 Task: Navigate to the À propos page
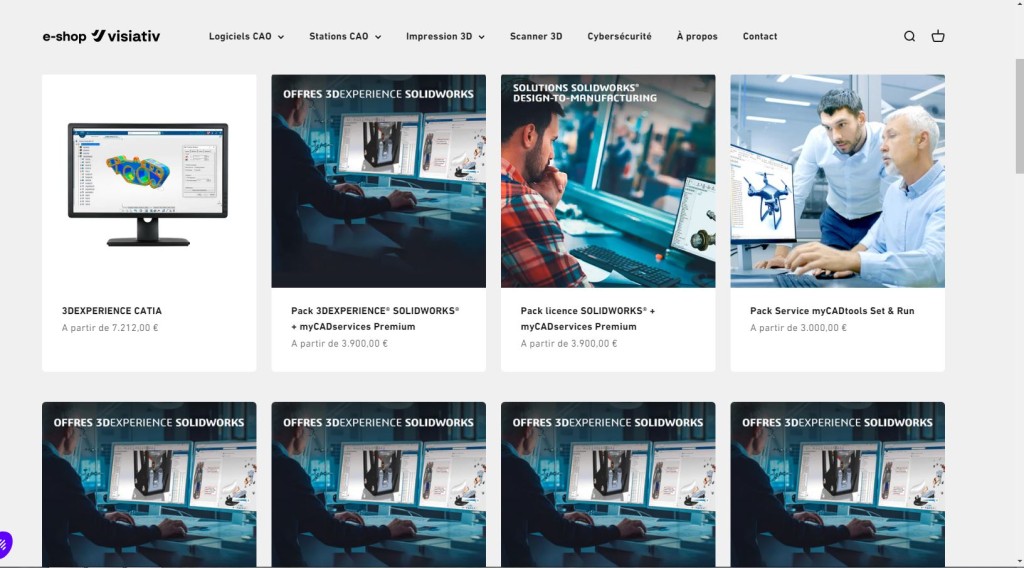697,36
